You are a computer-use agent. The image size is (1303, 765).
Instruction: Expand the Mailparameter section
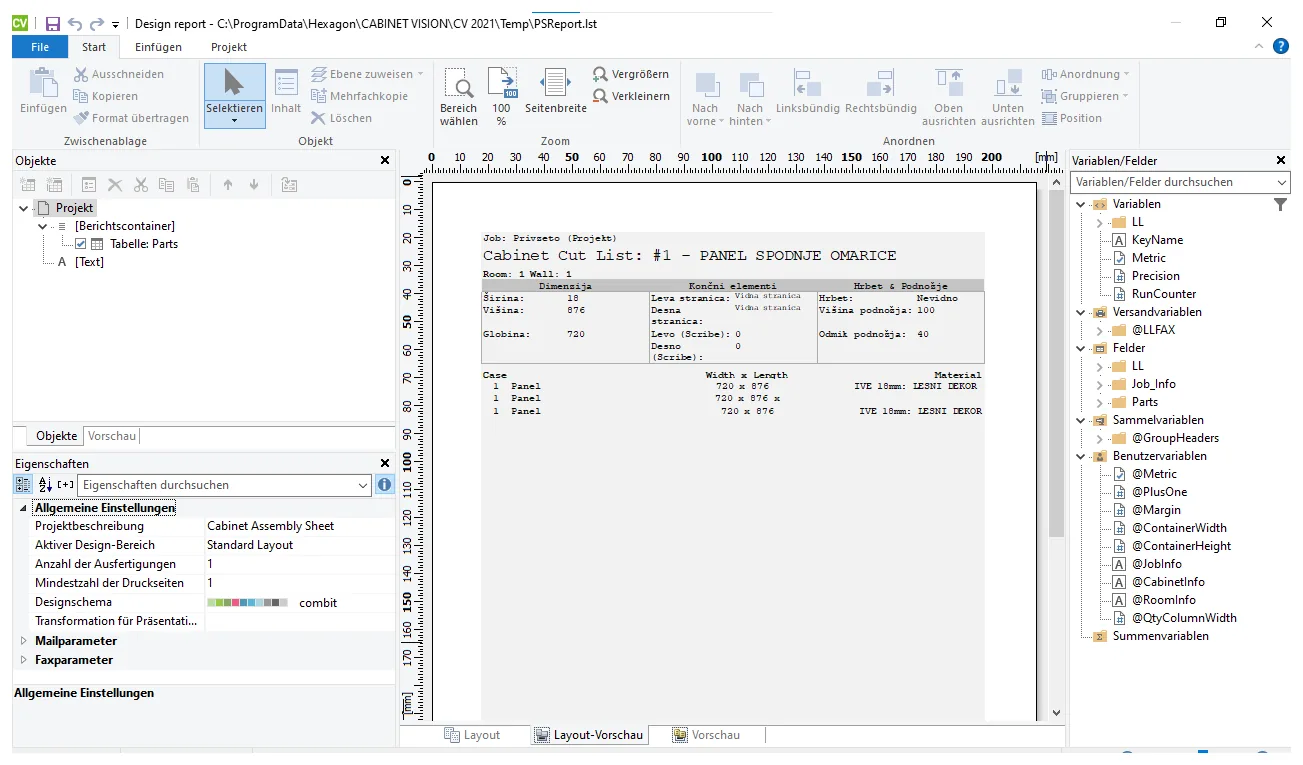click(x=24, y=641)
